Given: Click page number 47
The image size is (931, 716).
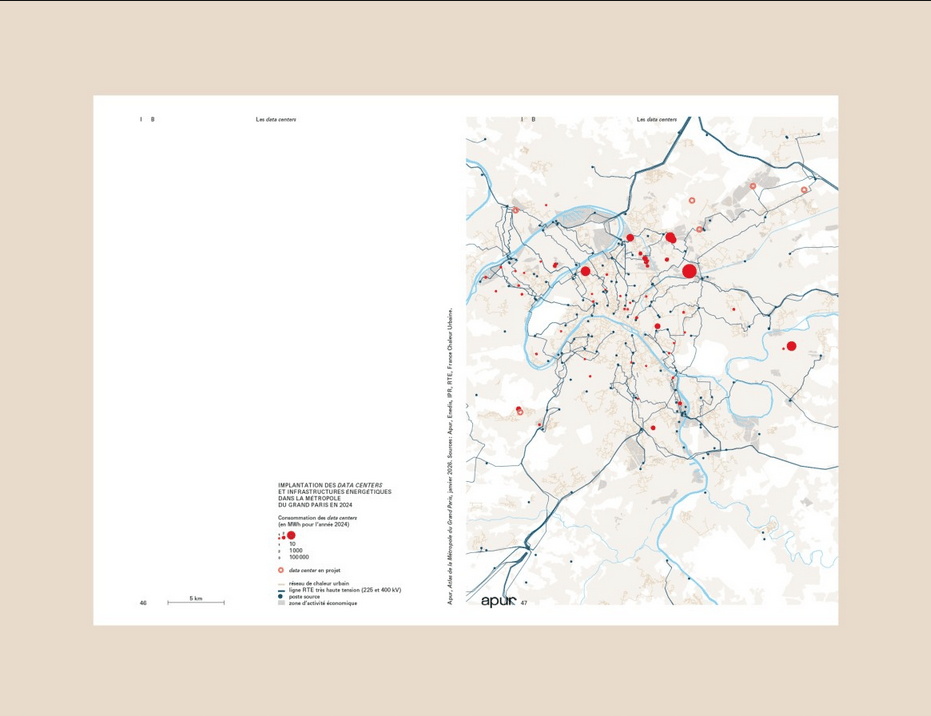Looking at the screenshot, I should [523, 603].
